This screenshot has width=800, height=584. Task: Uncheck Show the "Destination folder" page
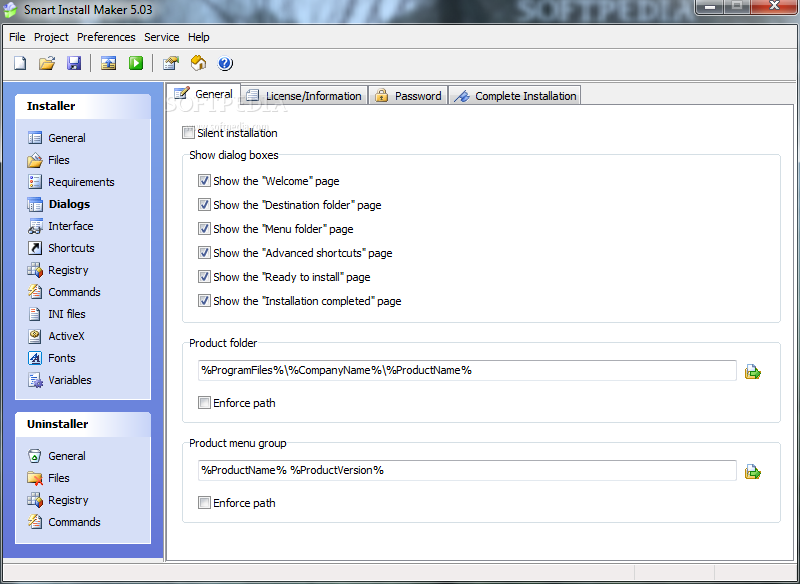tap(204, 205)
